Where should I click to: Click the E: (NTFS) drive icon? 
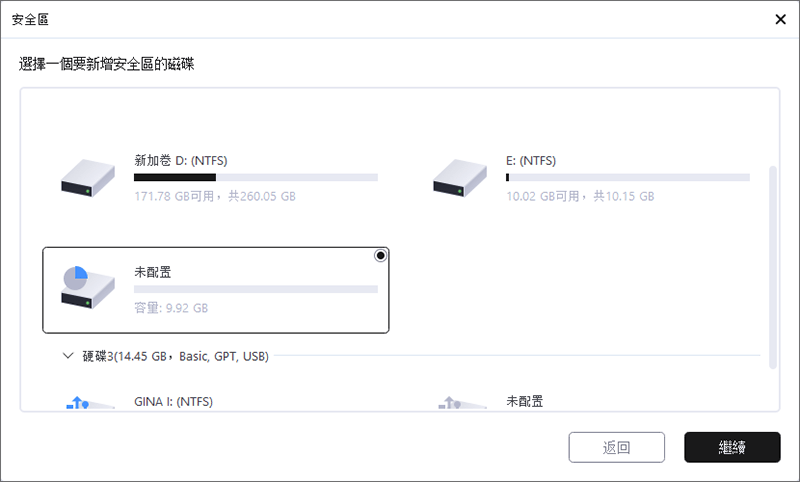pos(459,178)
